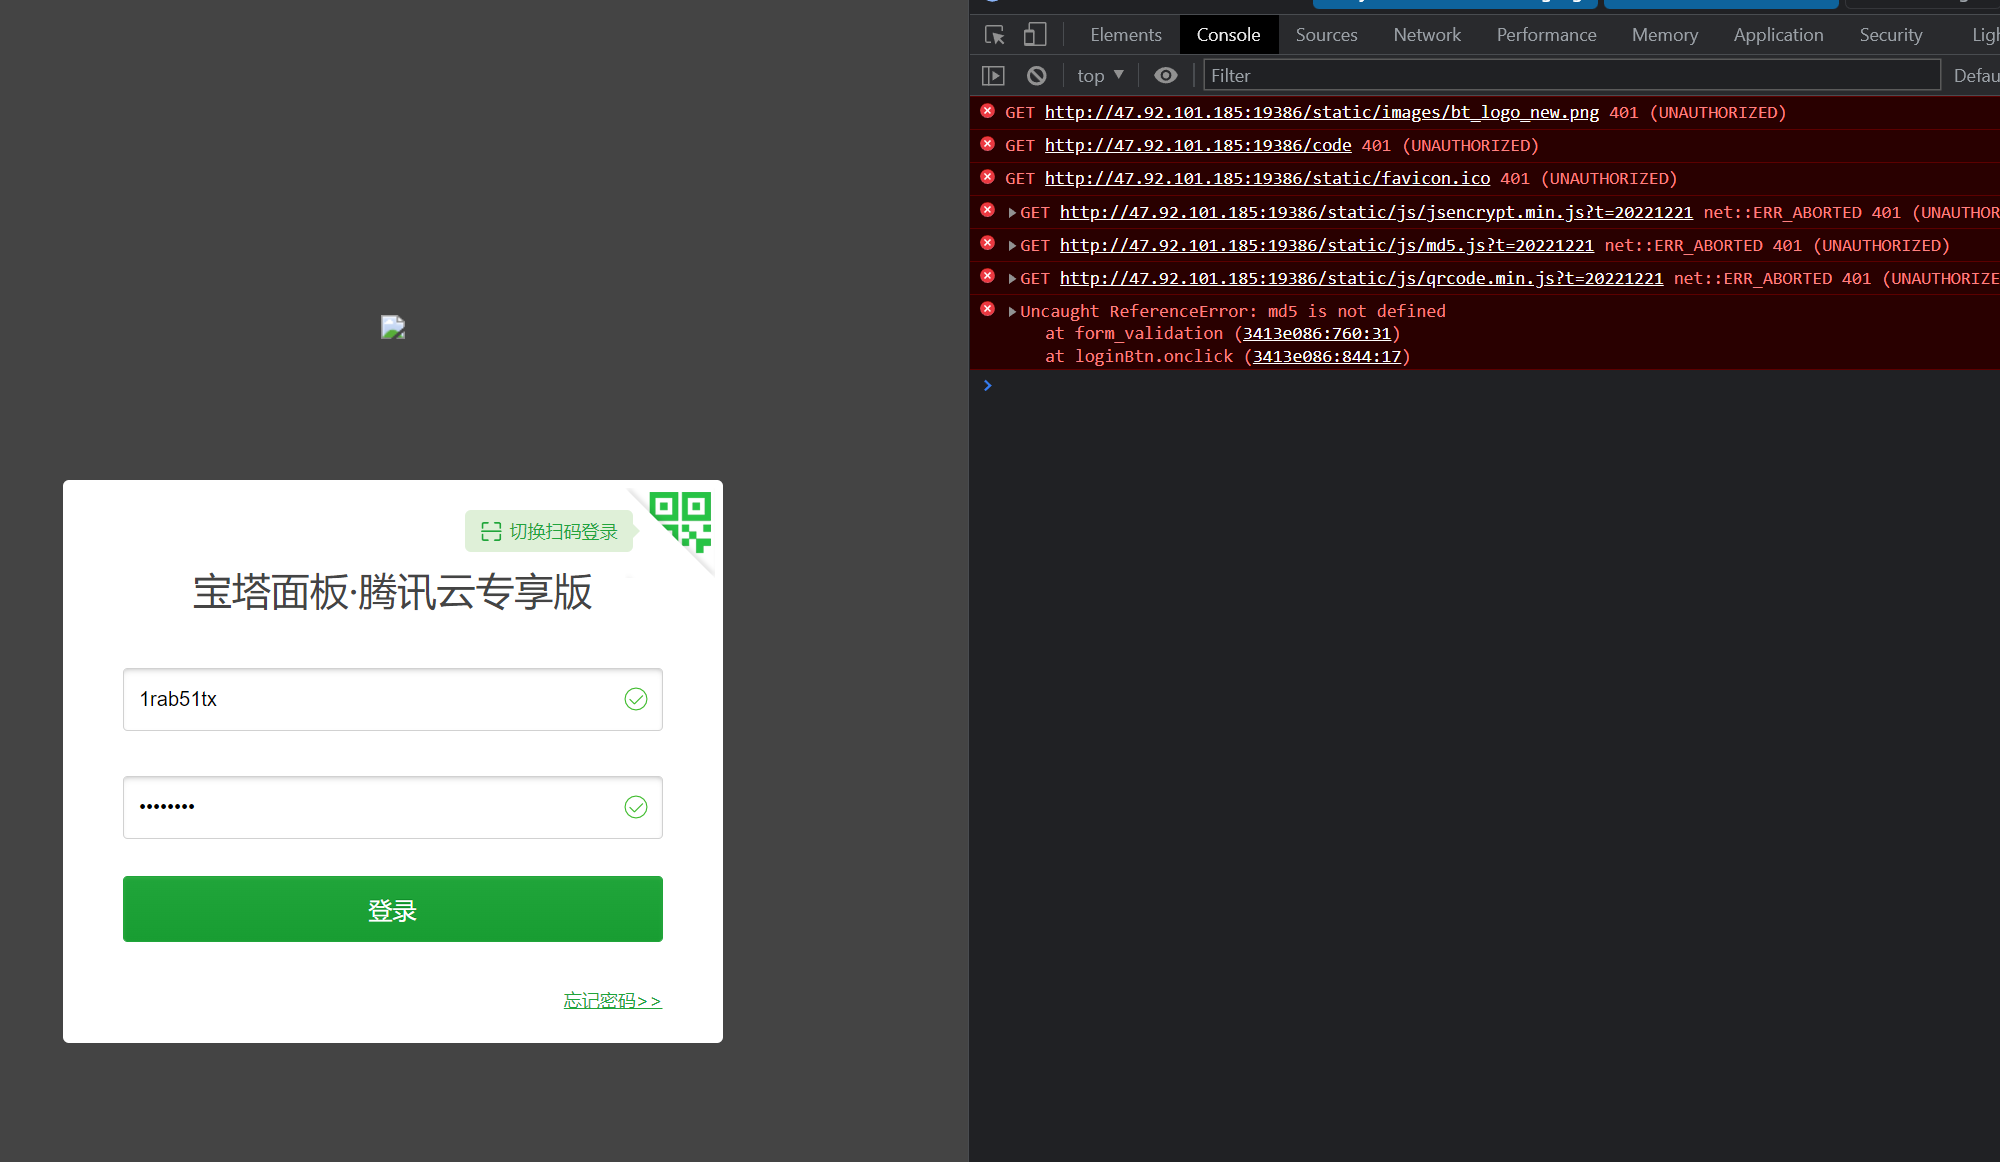The width and height of the screenshot is (2000, 1162).
Task: Click the username field with 1rab51tx
Action: pyautogui.click(x=392, y=699)
